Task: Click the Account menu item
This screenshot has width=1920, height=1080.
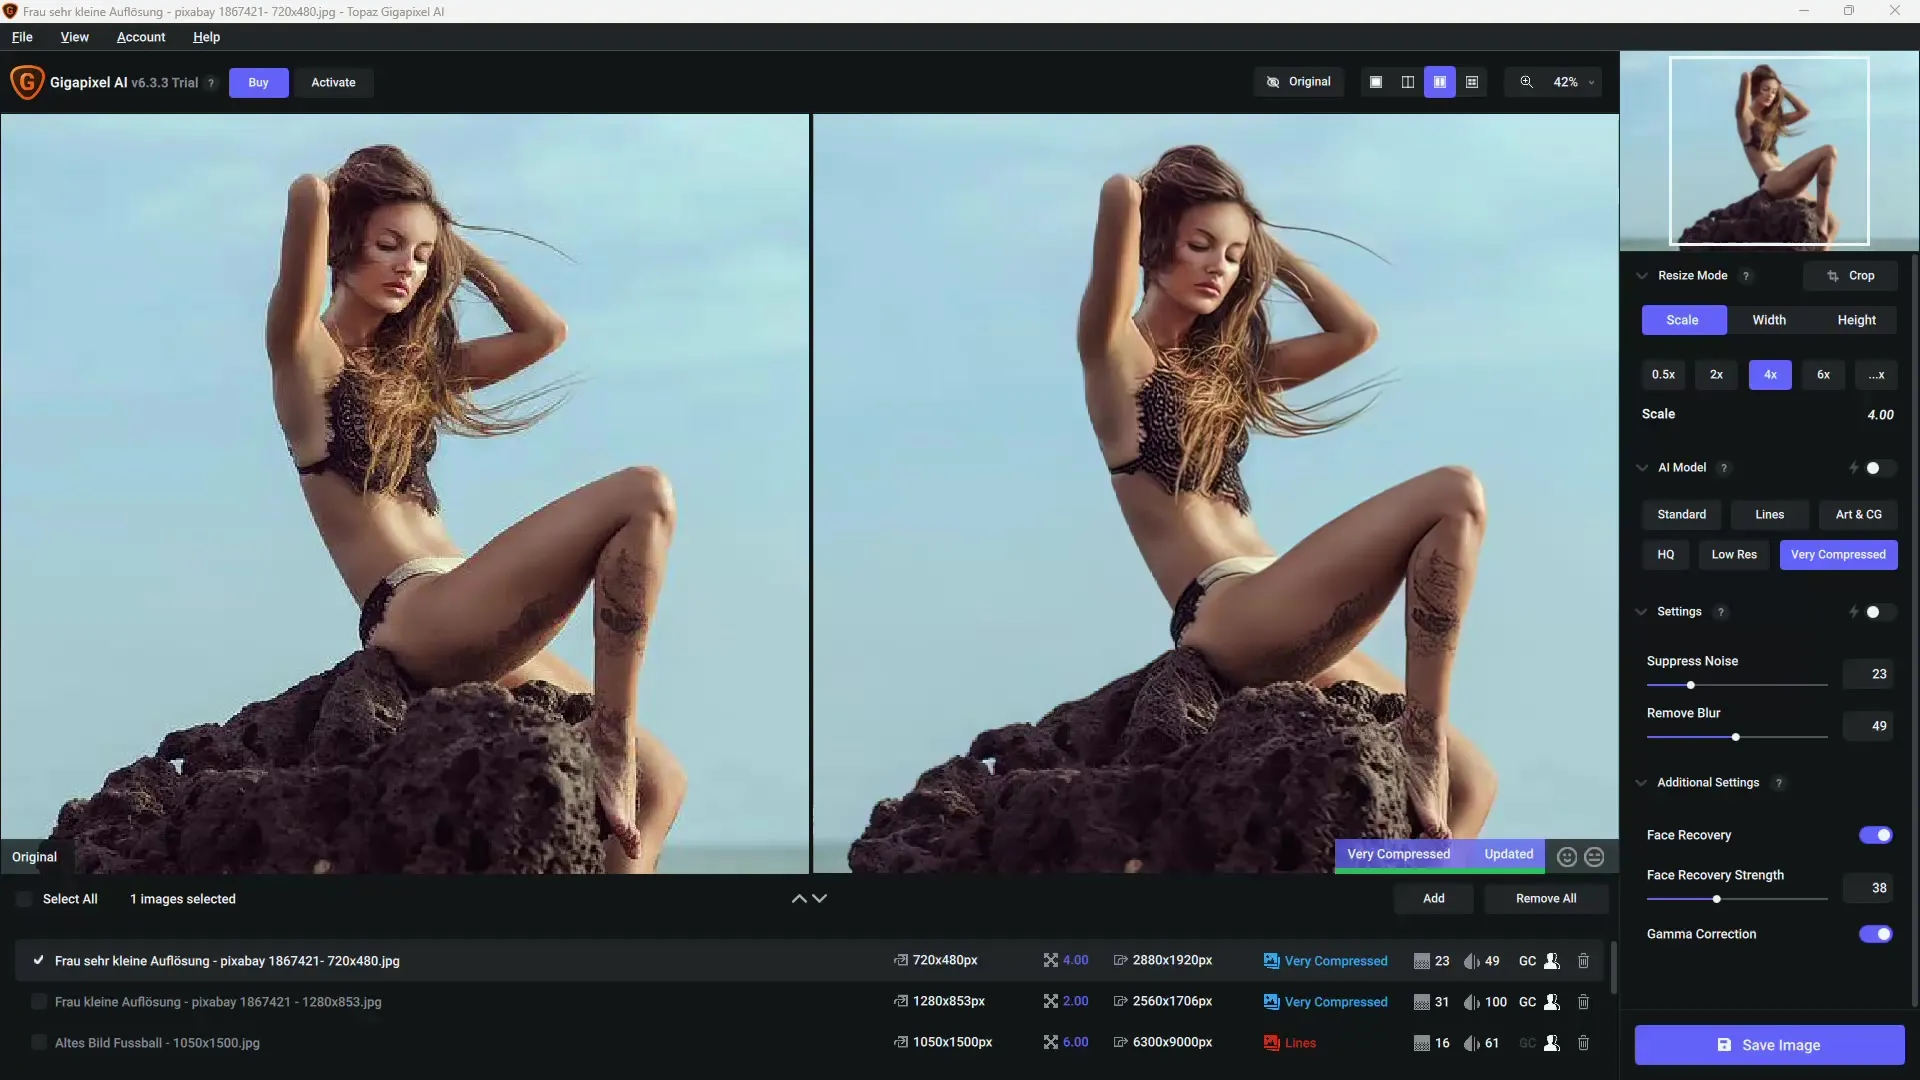Action: click(x=140, y=36)
